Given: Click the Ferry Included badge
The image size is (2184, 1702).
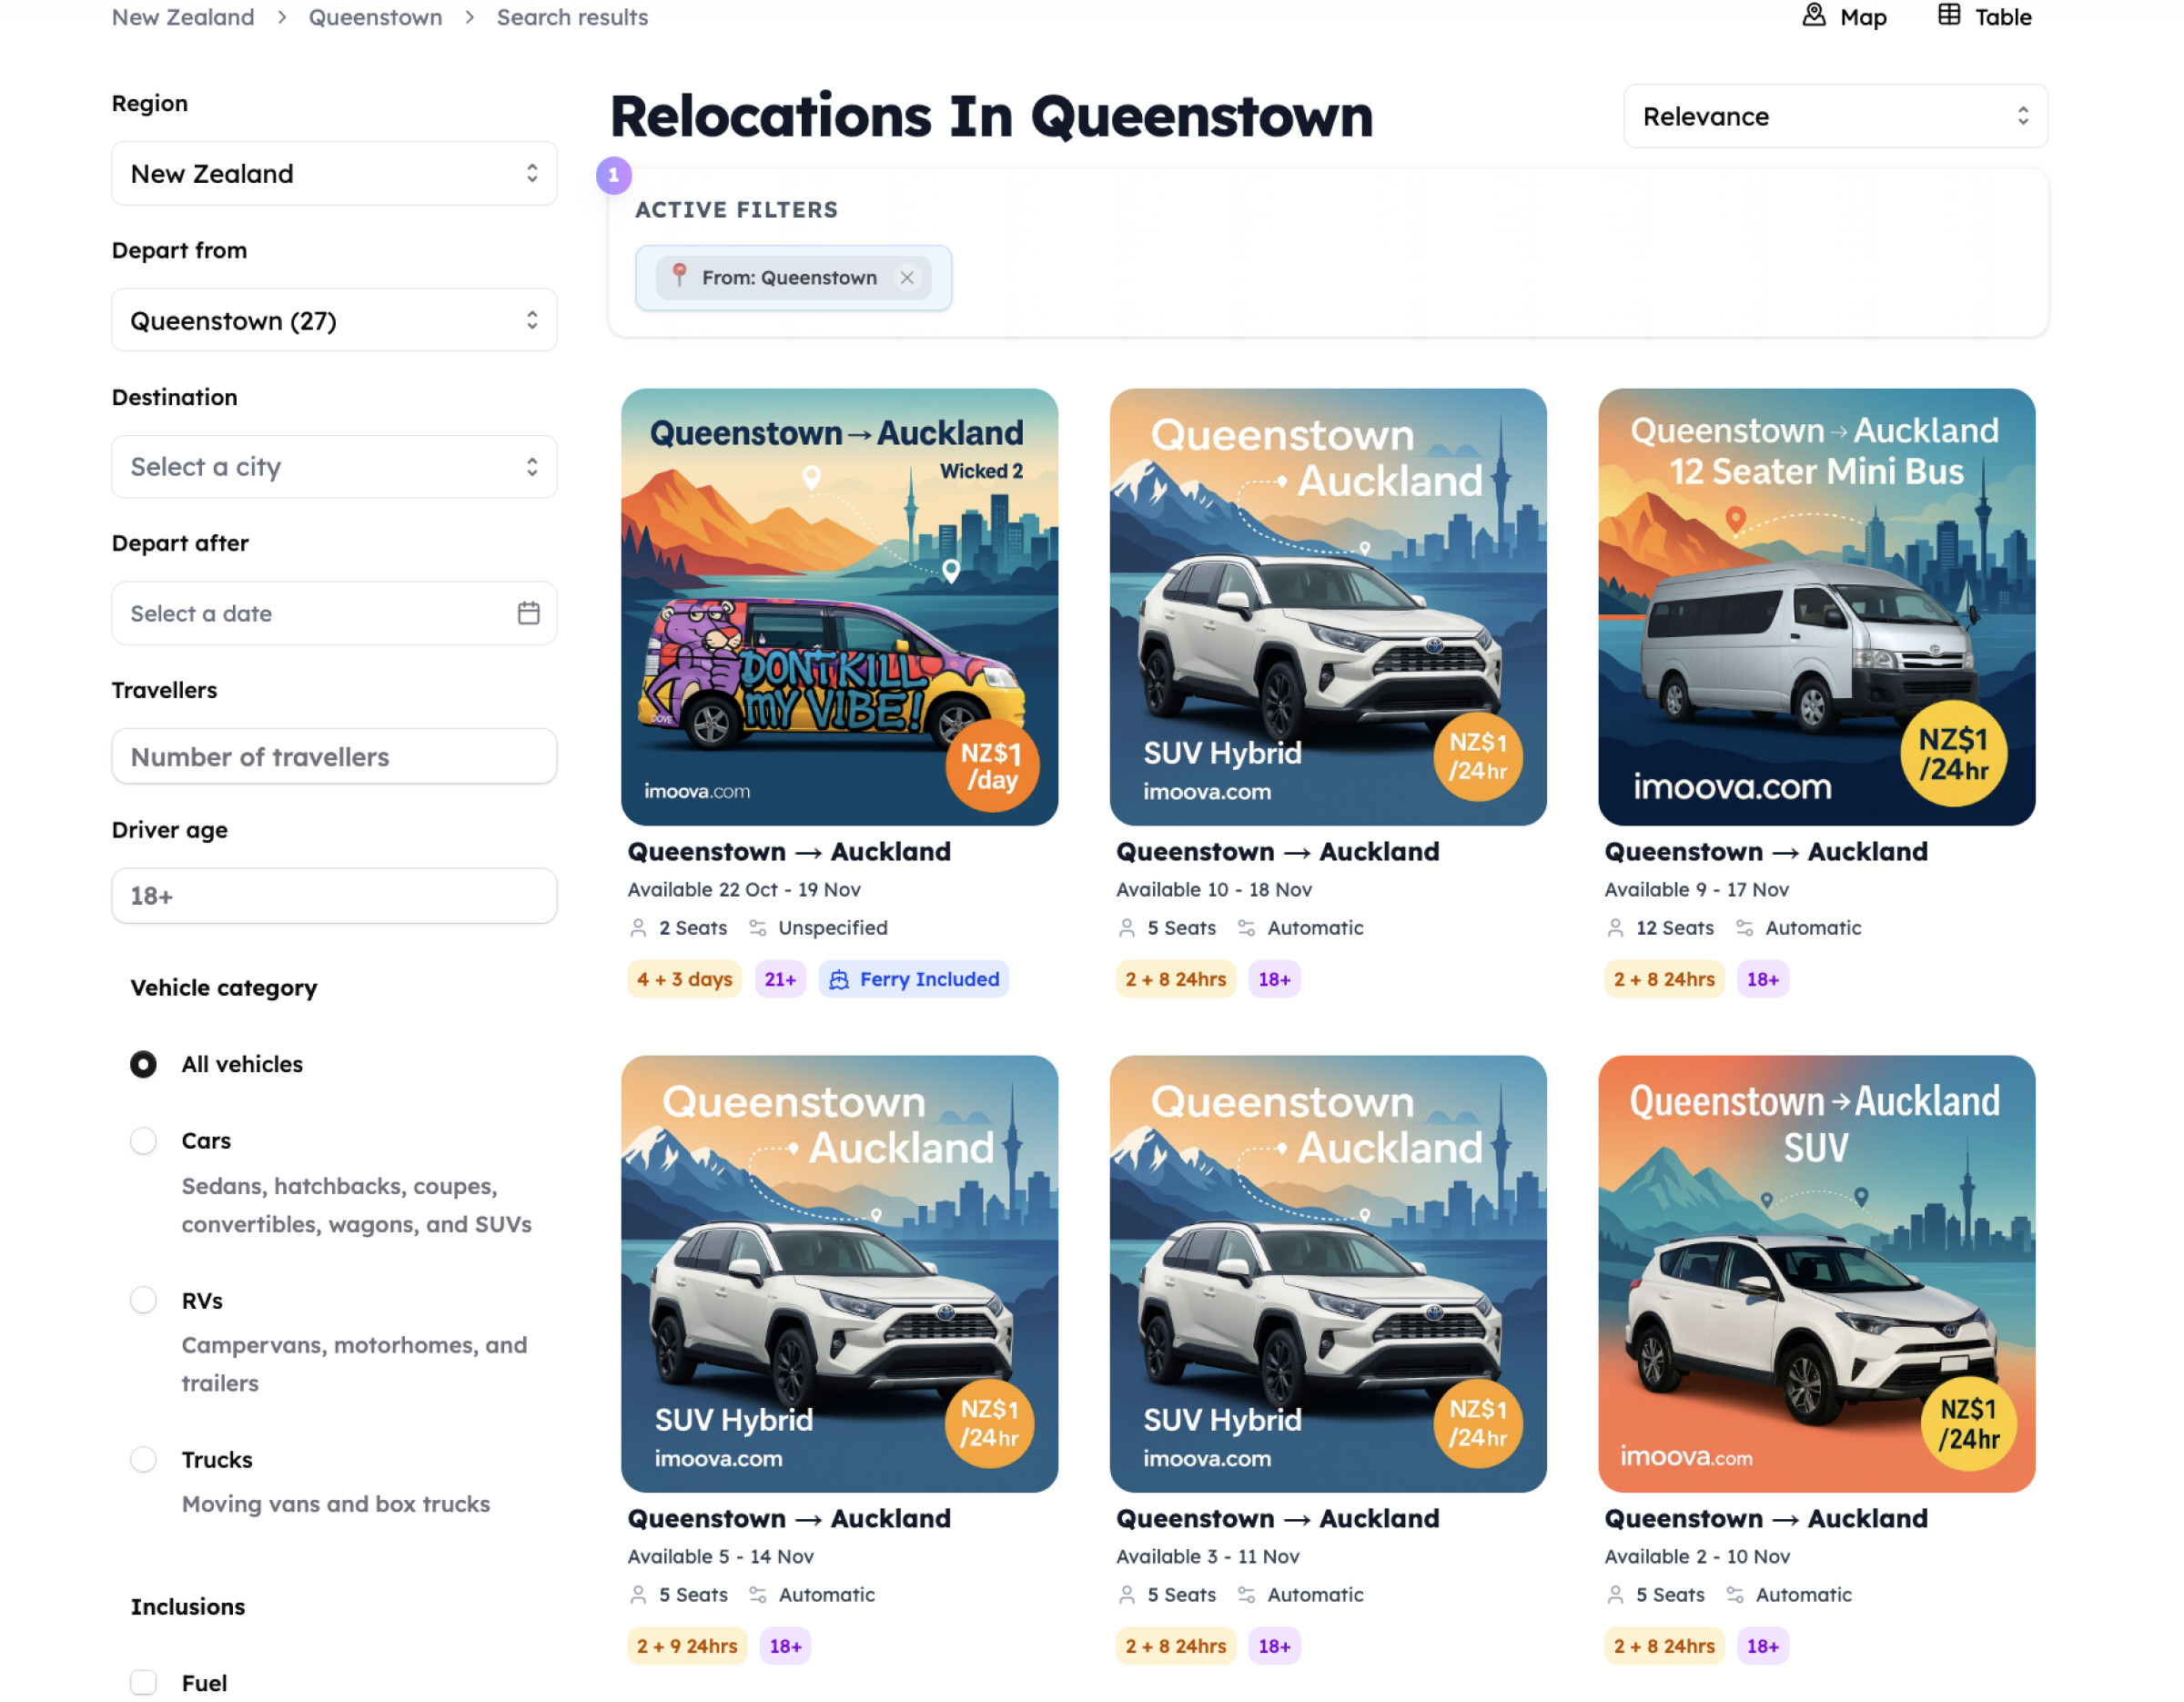Looking at the screenshot, I should pos(913,979).
